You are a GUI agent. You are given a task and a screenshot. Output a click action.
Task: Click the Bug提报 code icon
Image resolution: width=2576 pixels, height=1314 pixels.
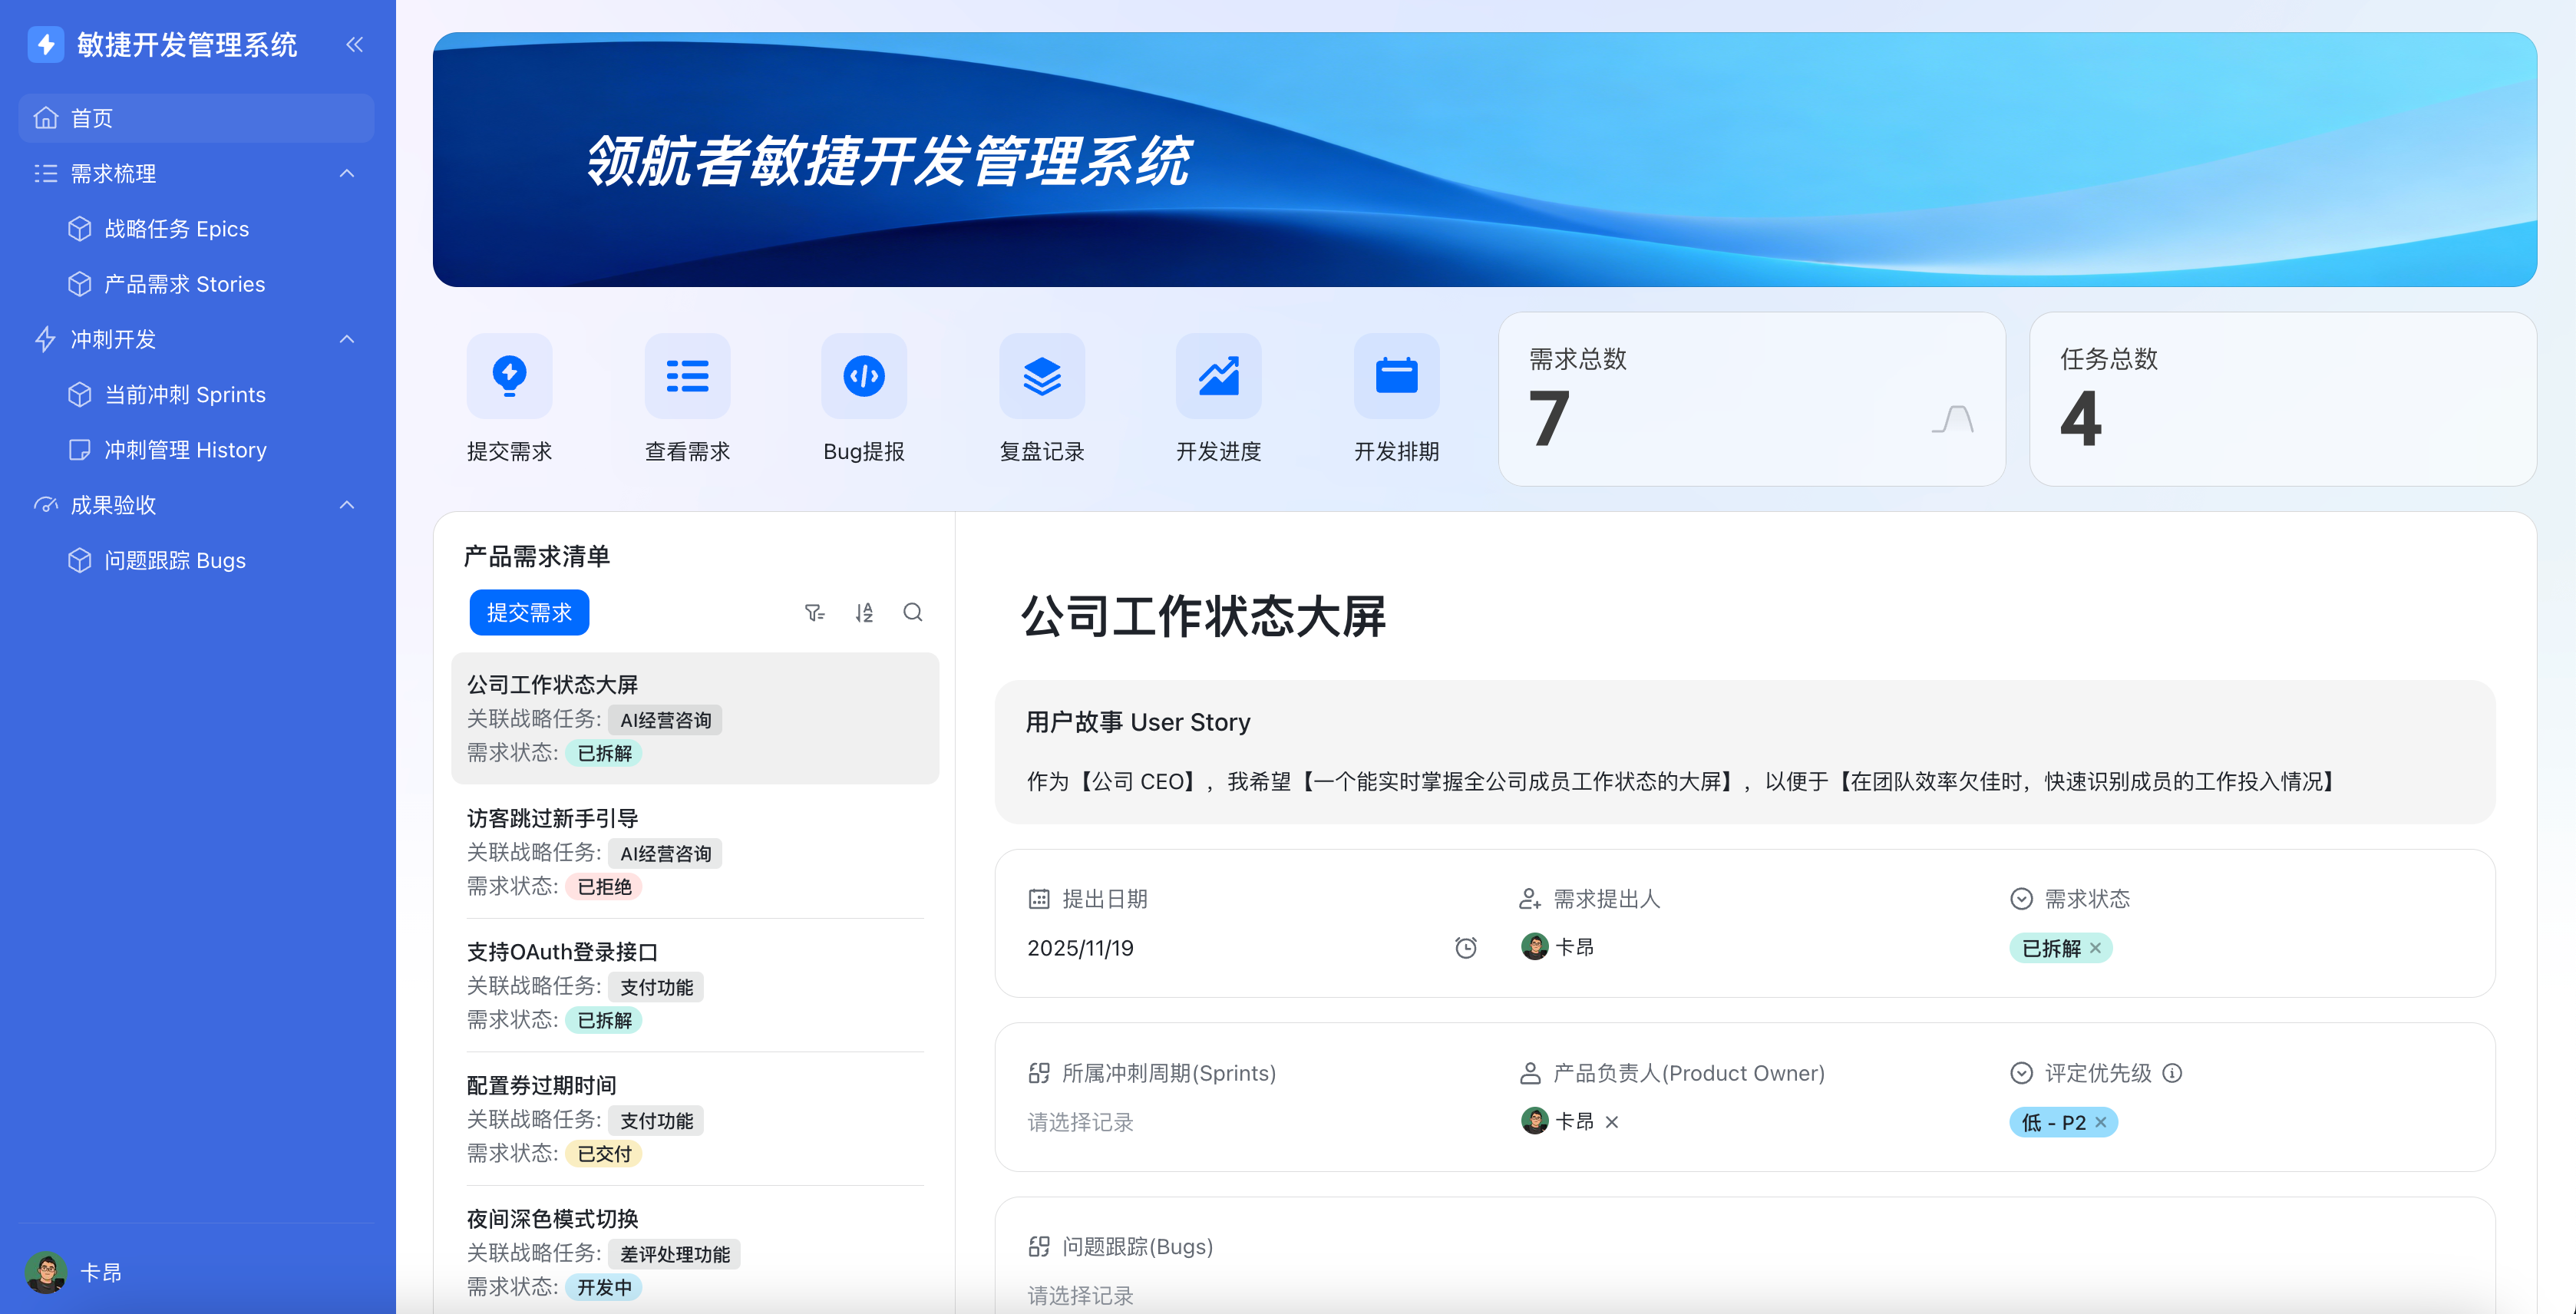click(863, 376)
